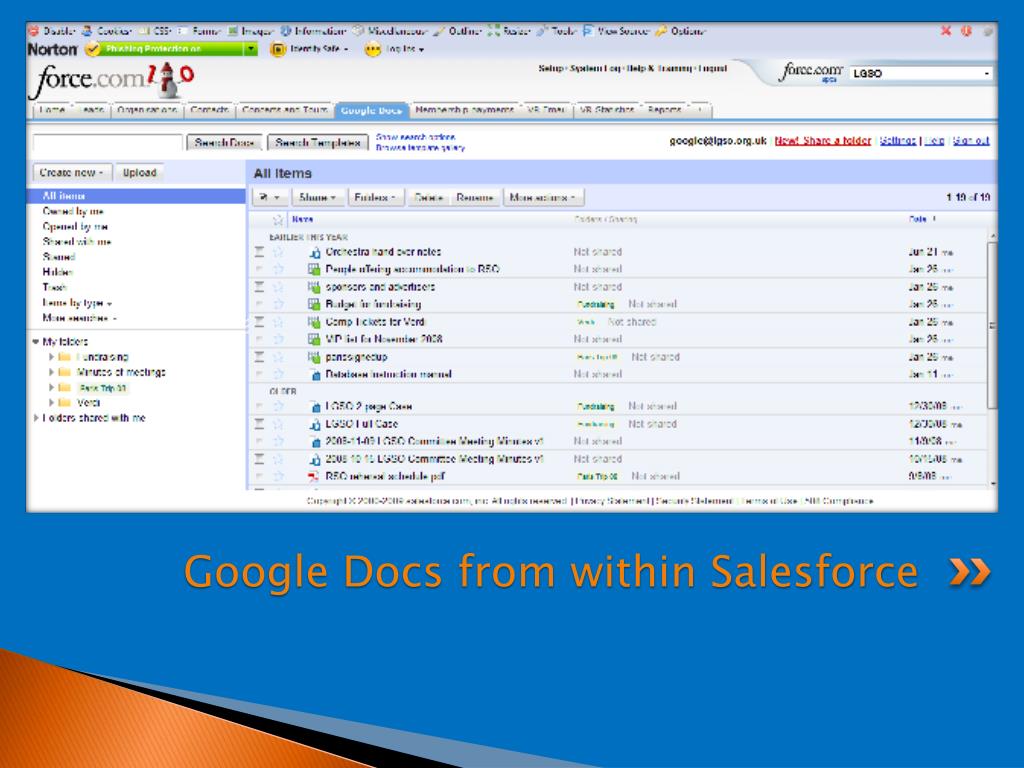Click spreadsheet icon next to sponsors and advertisers

click(x=314, y=287)
